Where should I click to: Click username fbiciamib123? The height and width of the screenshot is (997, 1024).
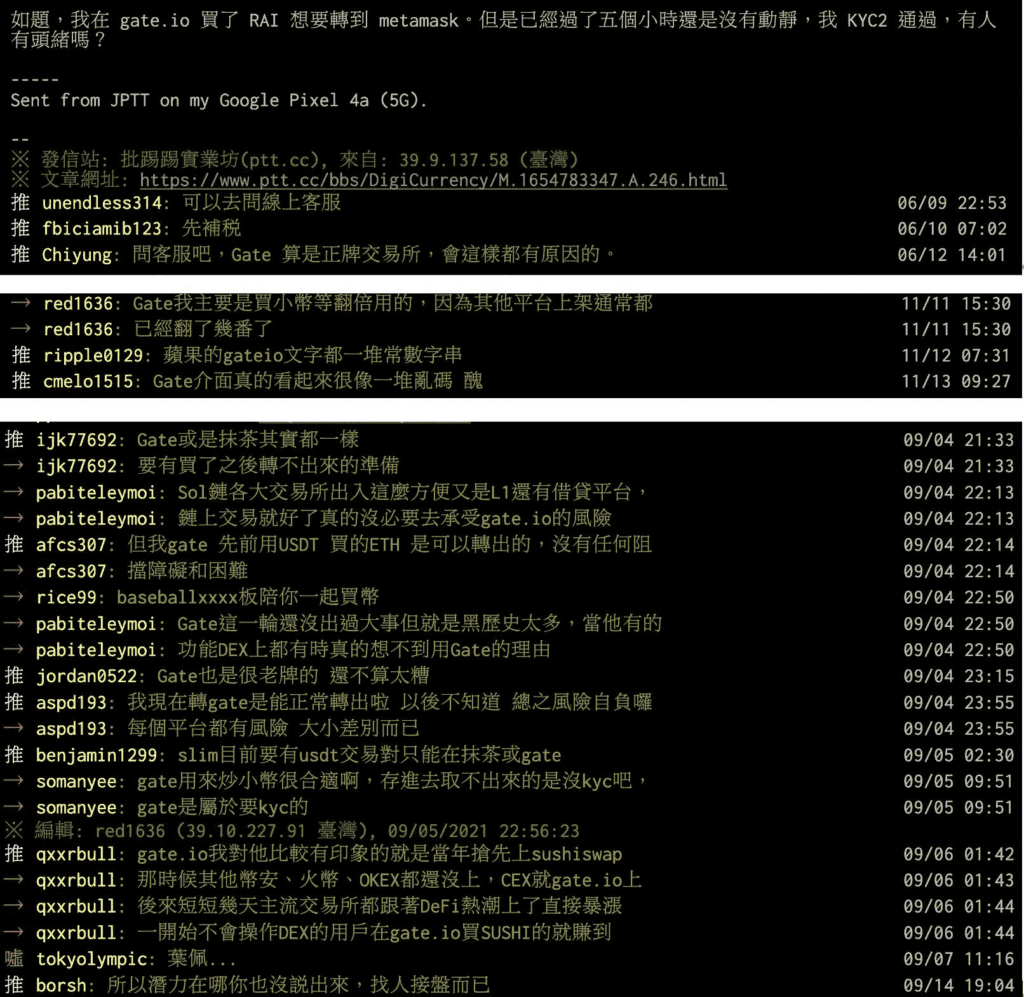(102, 229)
